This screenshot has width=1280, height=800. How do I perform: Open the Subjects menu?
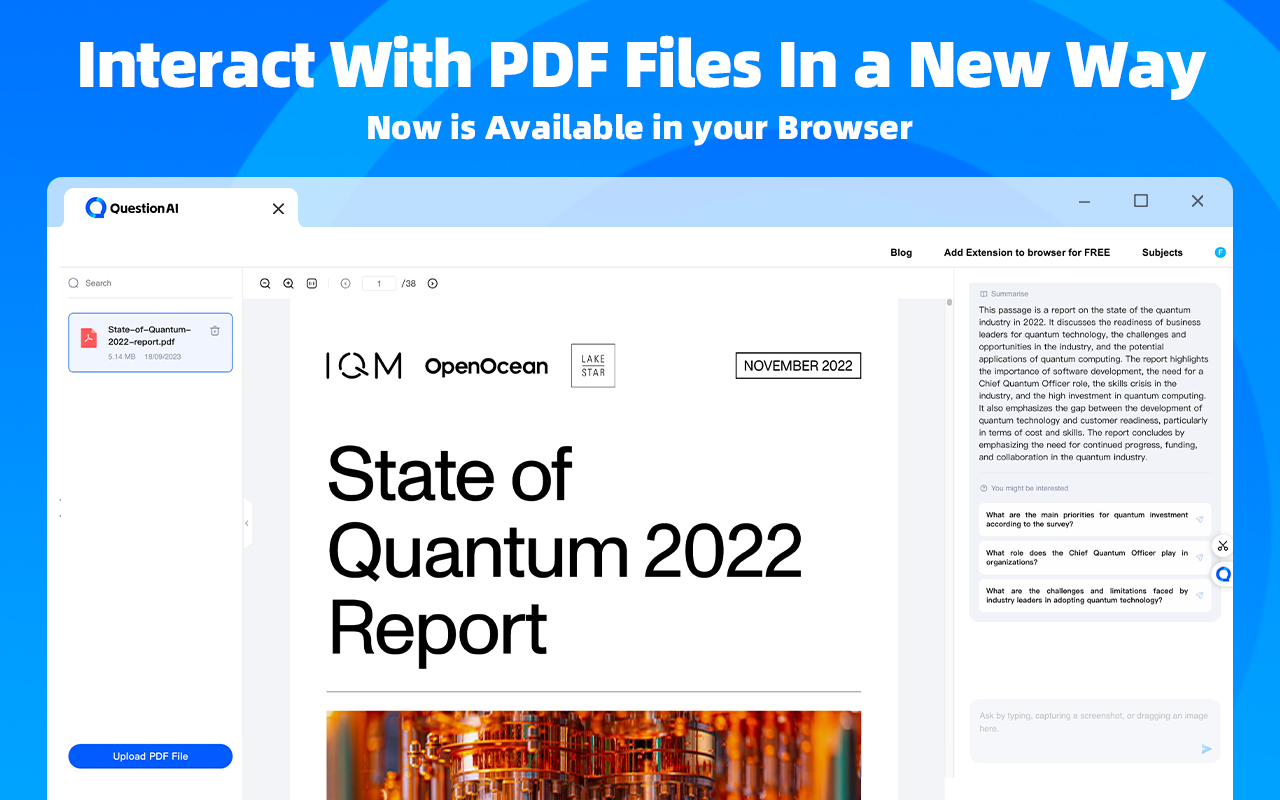pyautogui.click(x=1162, y=253)
